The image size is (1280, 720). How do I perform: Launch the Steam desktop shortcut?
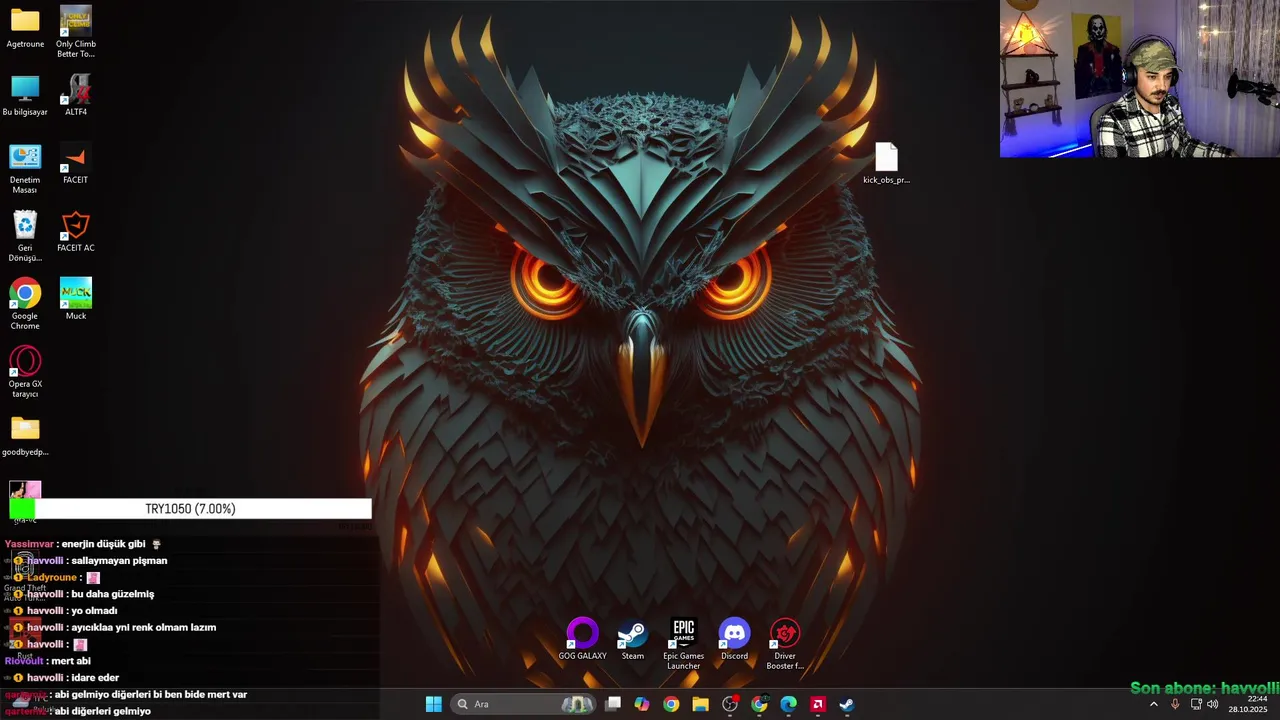pyautogui.click(x=633, y=640)
